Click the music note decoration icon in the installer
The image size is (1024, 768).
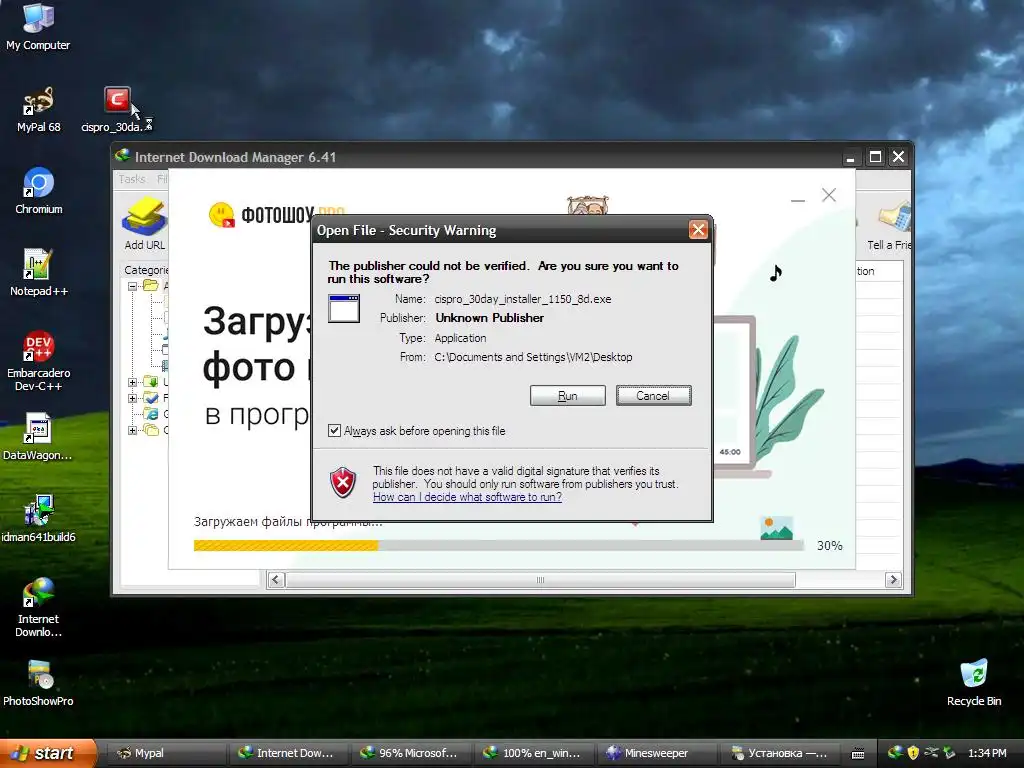[x=775, y=272]
